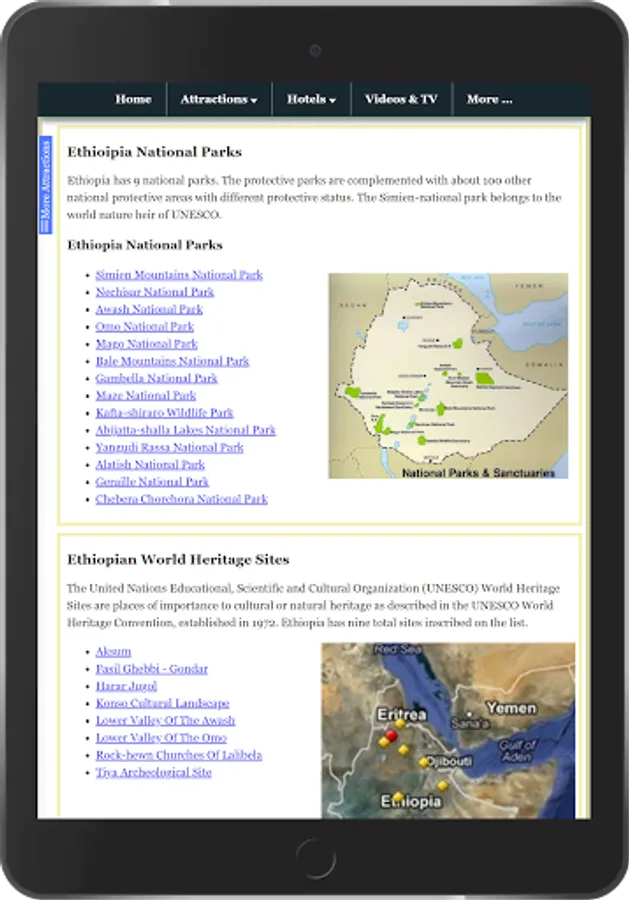Open Mago National Park link
629x900 pixels.
tap(146, 344)
